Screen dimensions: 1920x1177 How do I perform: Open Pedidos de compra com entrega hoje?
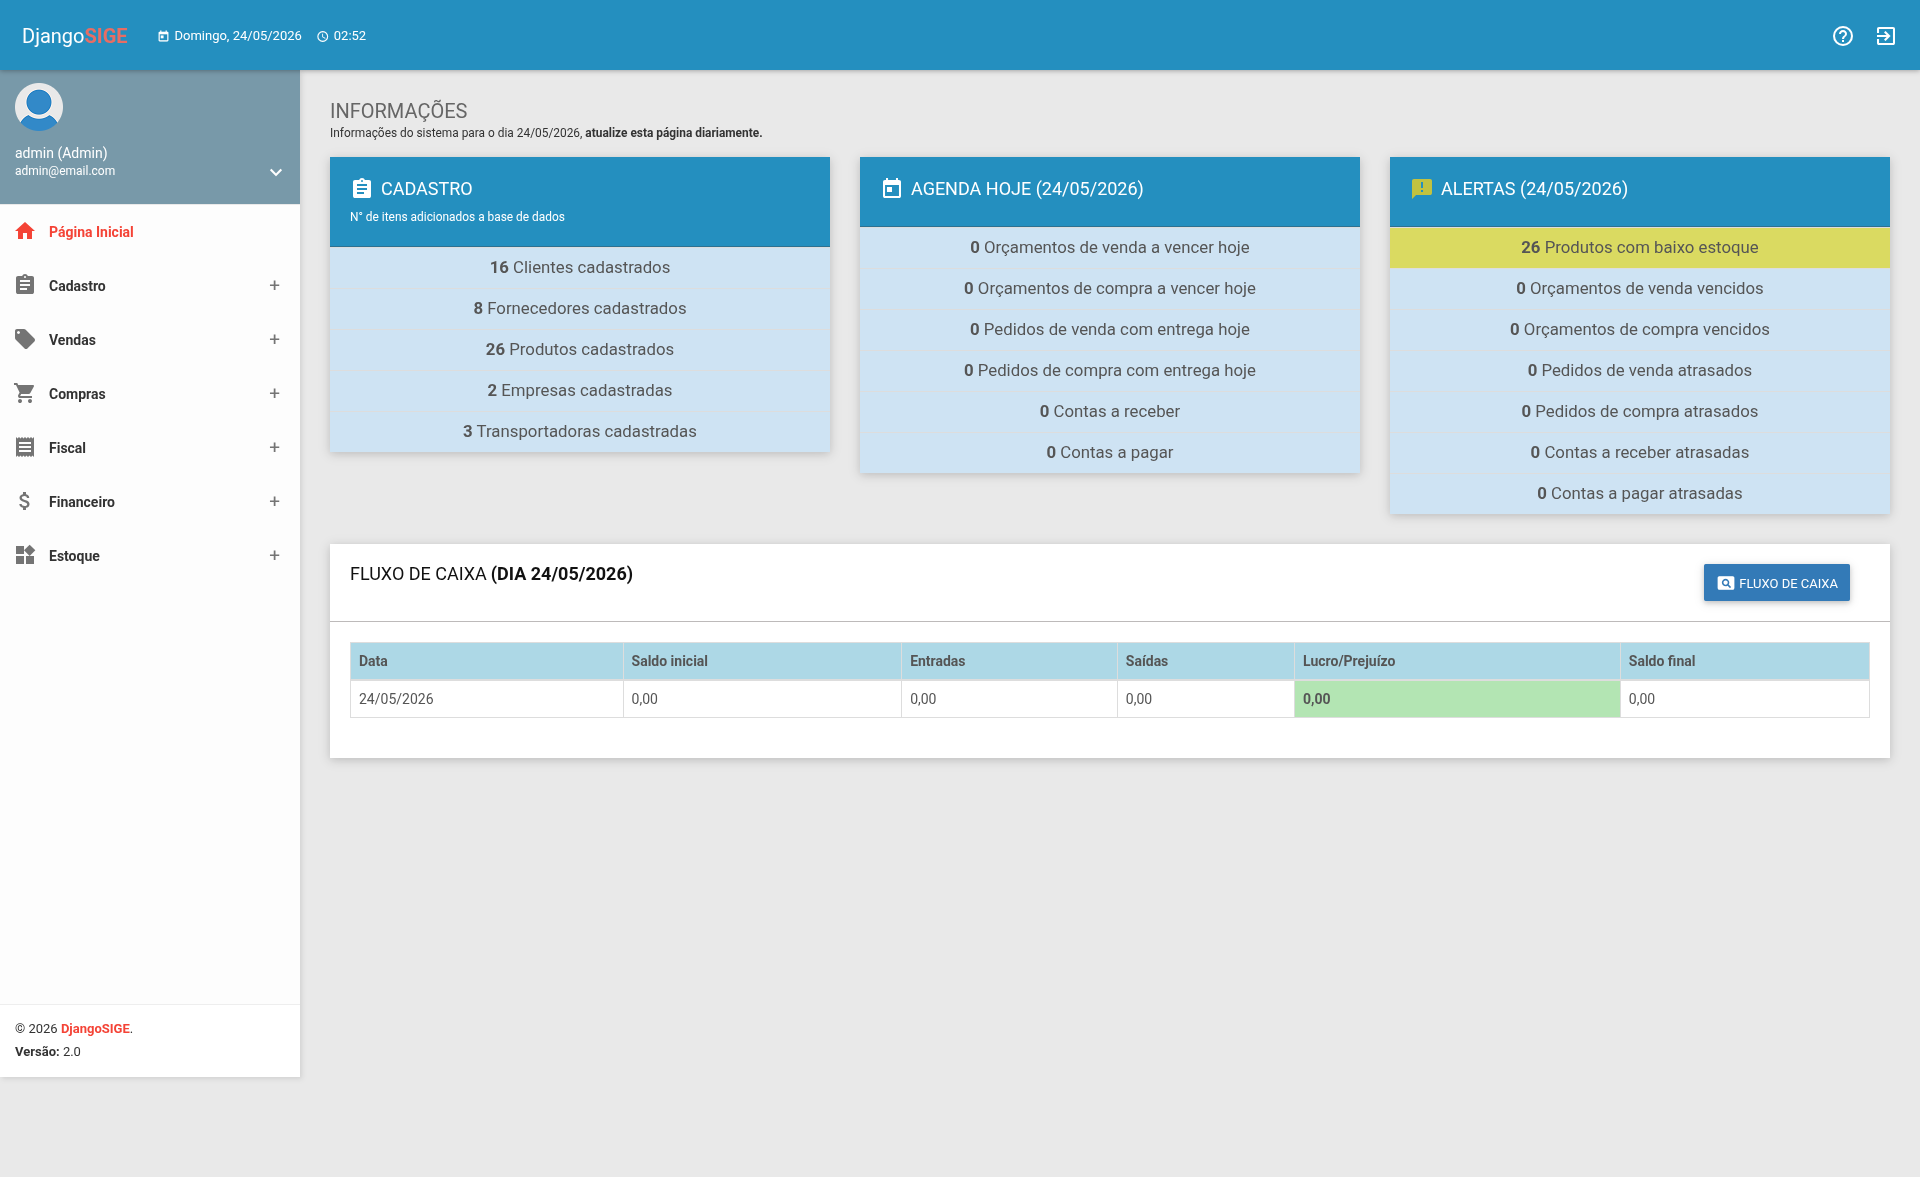coord(1110,371)
